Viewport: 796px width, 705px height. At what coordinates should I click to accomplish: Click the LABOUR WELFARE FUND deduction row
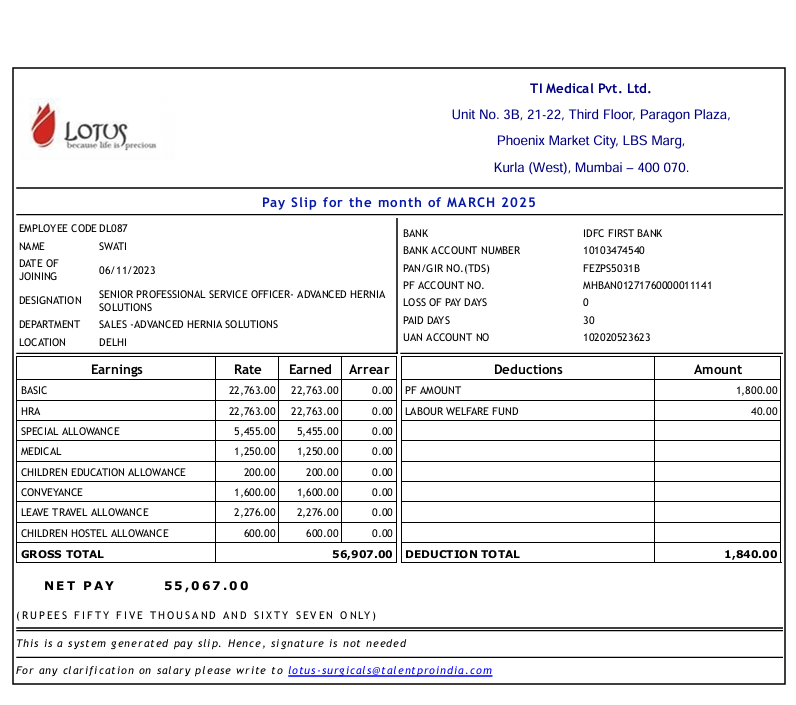click(461, 411)
